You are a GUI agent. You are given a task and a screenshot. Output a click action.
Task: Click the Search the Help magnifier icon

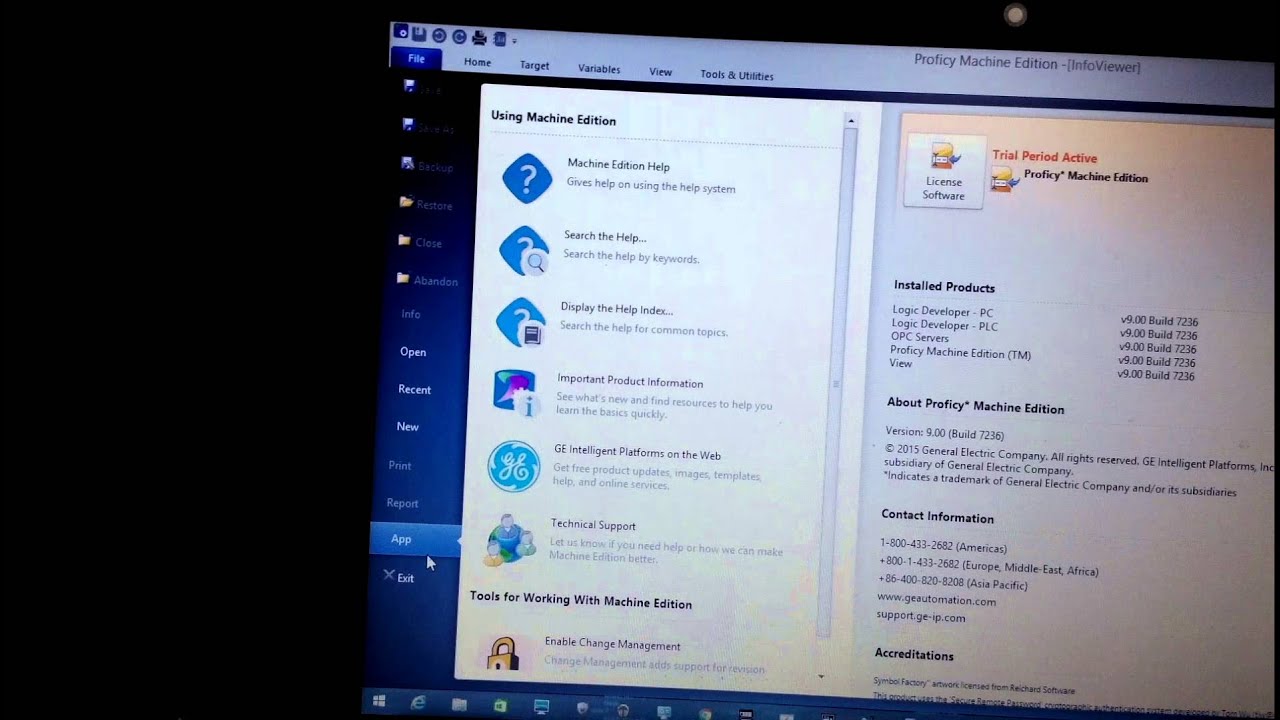[524, 251]
